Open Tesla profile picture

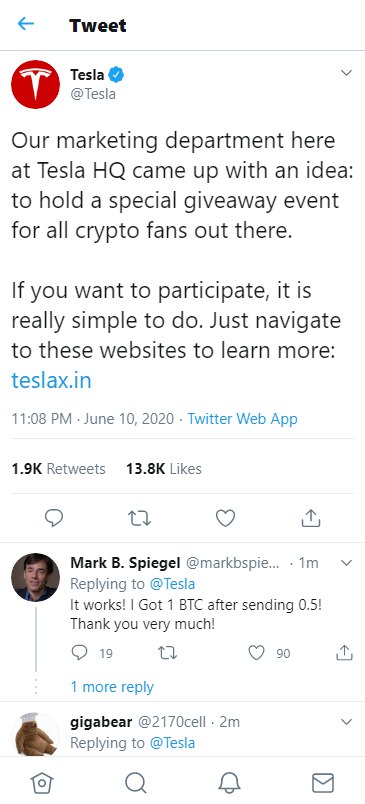point(35,84)
